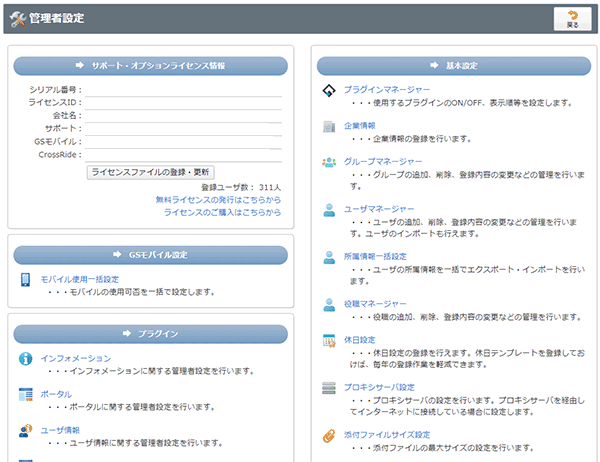Click the Plugin Manager diamond icon

click(329, 91)
